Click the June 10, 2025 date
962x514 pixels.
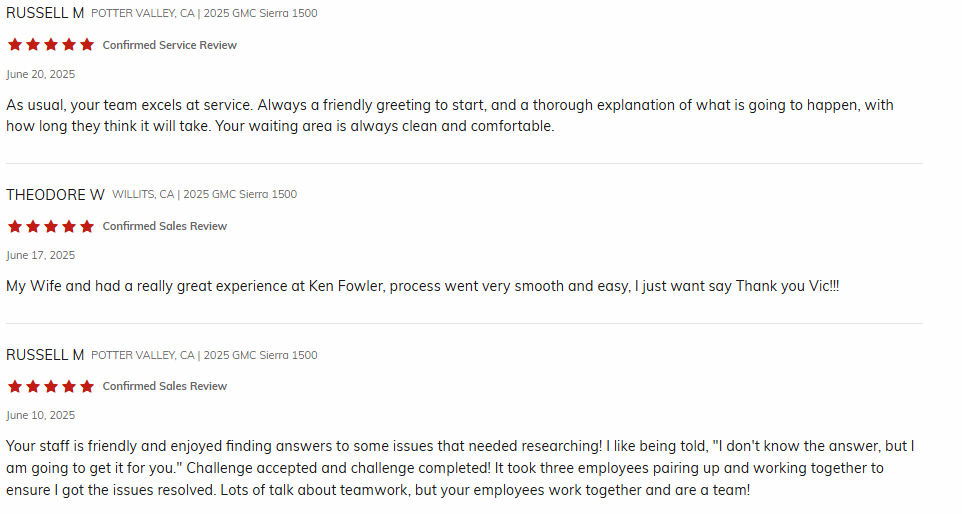[40, 415]
